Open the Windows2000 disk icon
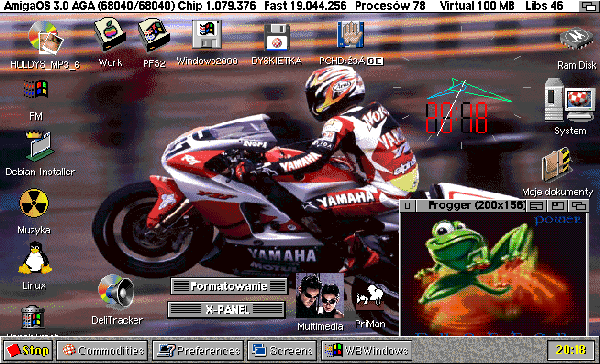 pos(207,35)
